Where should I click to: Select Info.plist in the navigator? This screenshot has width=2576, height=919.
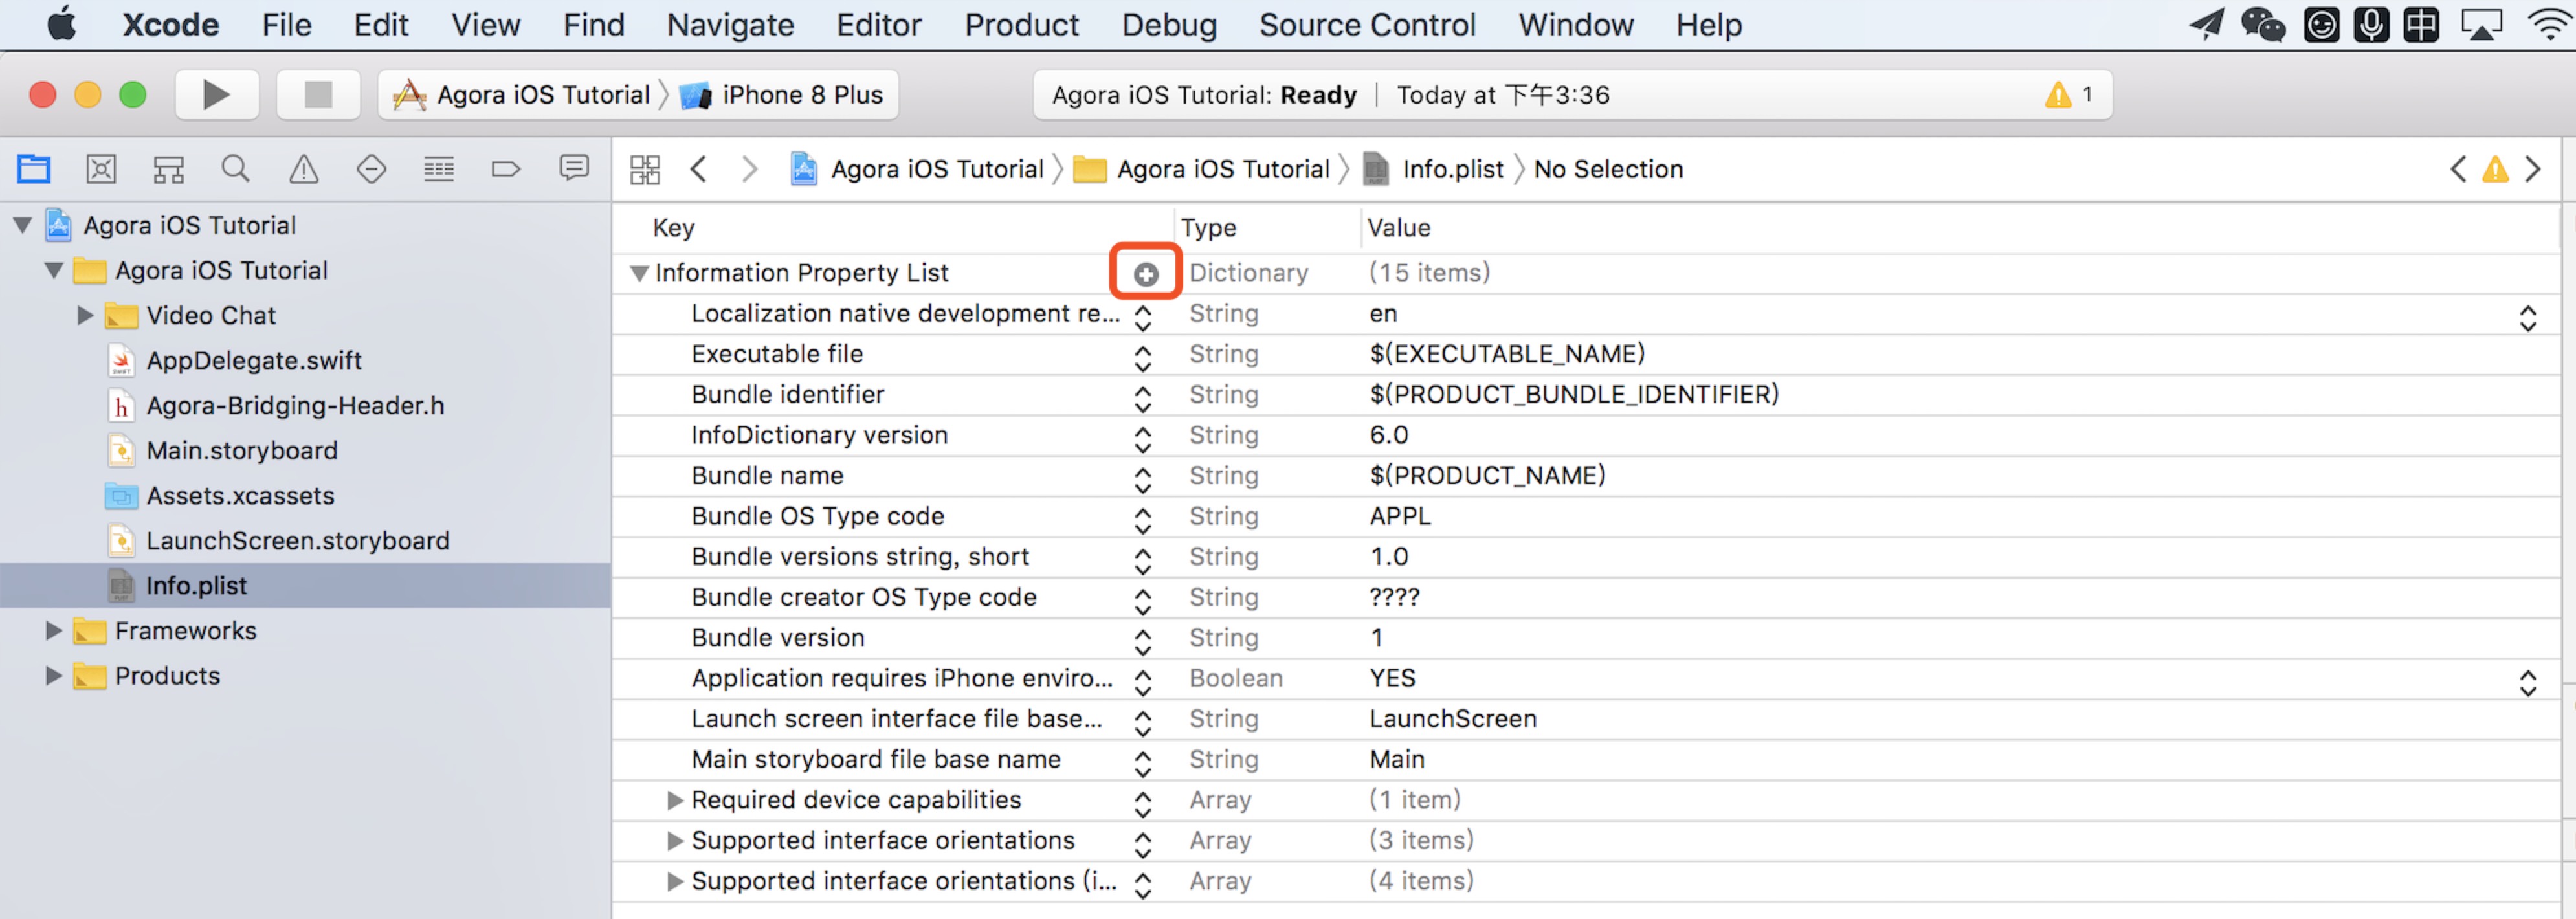(305, 585)
